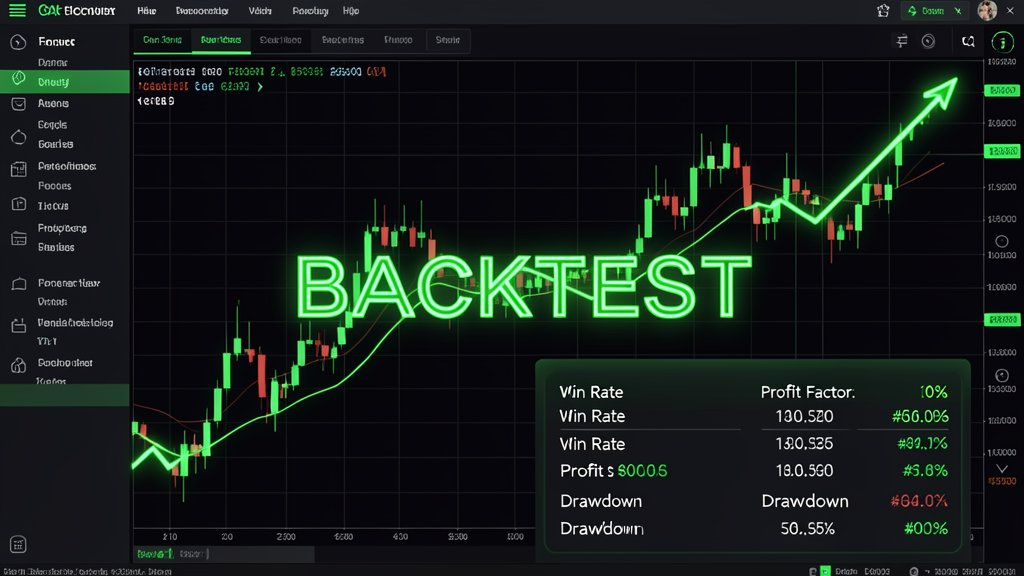Viewport: 1024px width, 576px height.
Task: Select the Tisous sidebar item
Action: 53,206
